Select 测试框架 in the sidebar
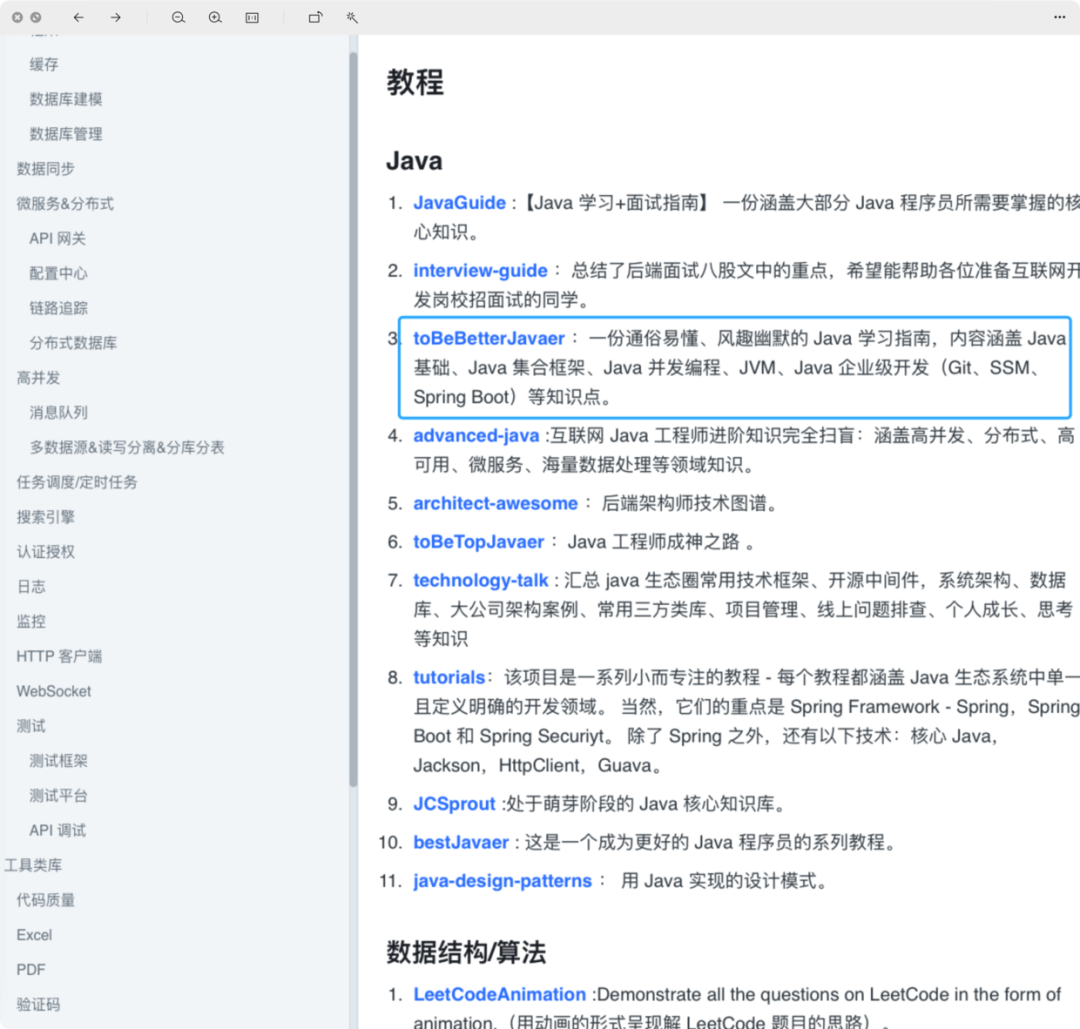 click(x=59, y=761)
